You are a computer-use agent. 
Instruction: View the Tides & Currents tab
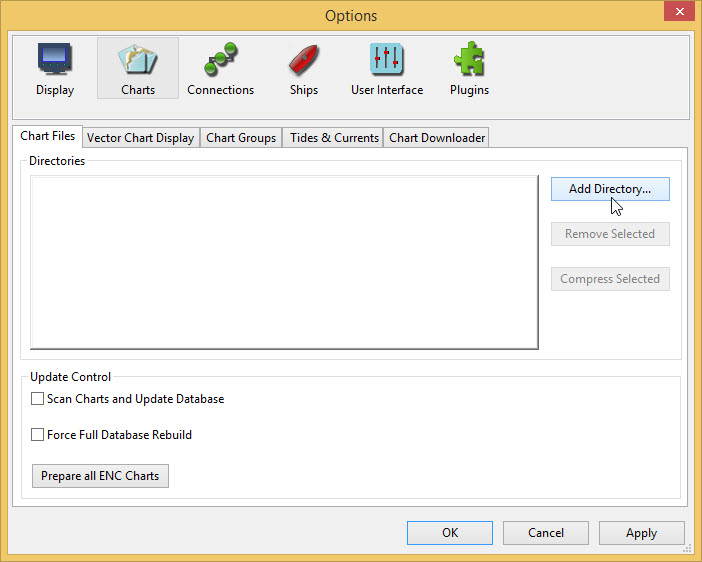(334, 138)
